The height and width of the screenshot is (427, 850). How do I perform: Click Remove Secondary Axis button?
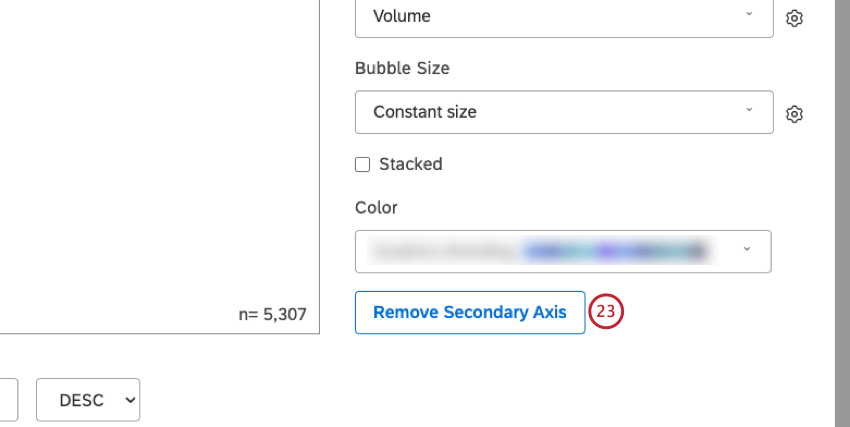point(469,312)
